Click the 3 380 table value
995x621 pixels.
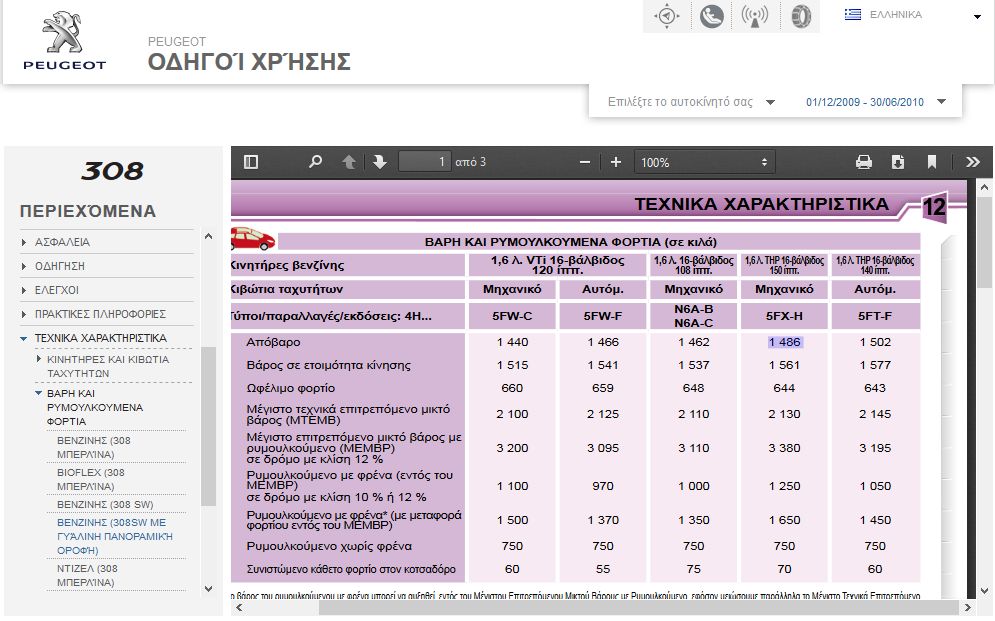(x=784, y=448)
